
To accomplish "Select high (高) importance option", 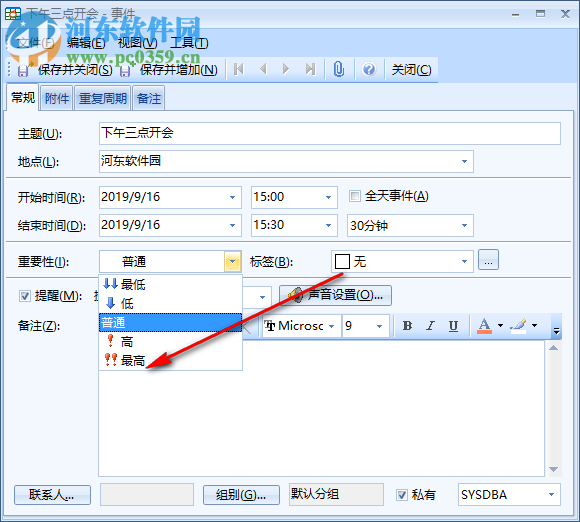I will 171,341.
